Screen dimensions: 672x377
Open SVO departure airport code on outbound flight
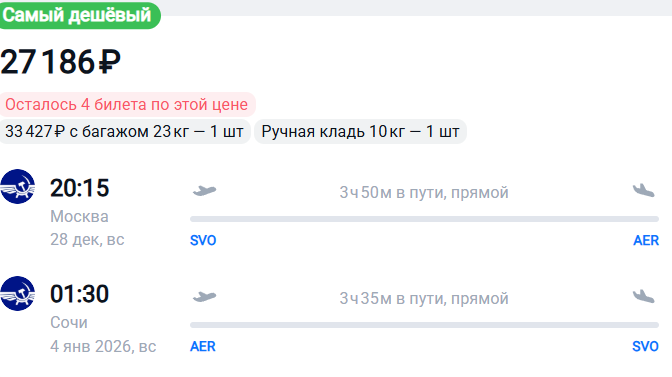203,240
